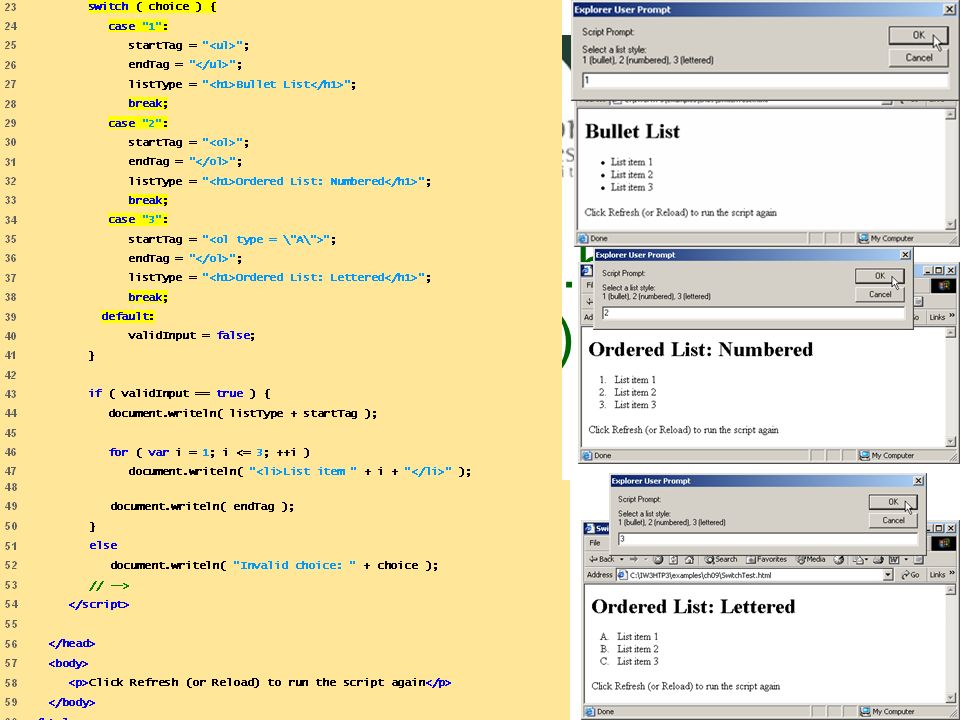960x720 pixels.
Task: Open the Forward button history dropdown arrow
Action: pos(645,559)
